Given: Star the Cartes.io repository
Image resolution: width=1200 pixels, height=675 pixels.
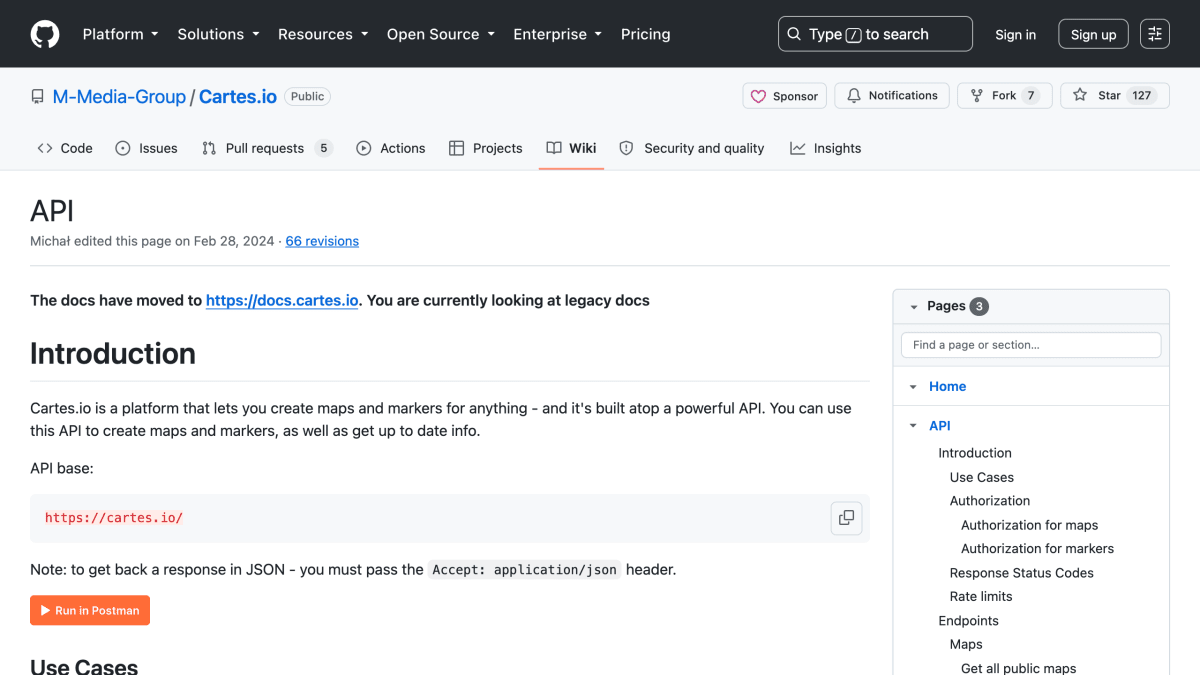Looking at the screenshot, I should coord(1114,96).
